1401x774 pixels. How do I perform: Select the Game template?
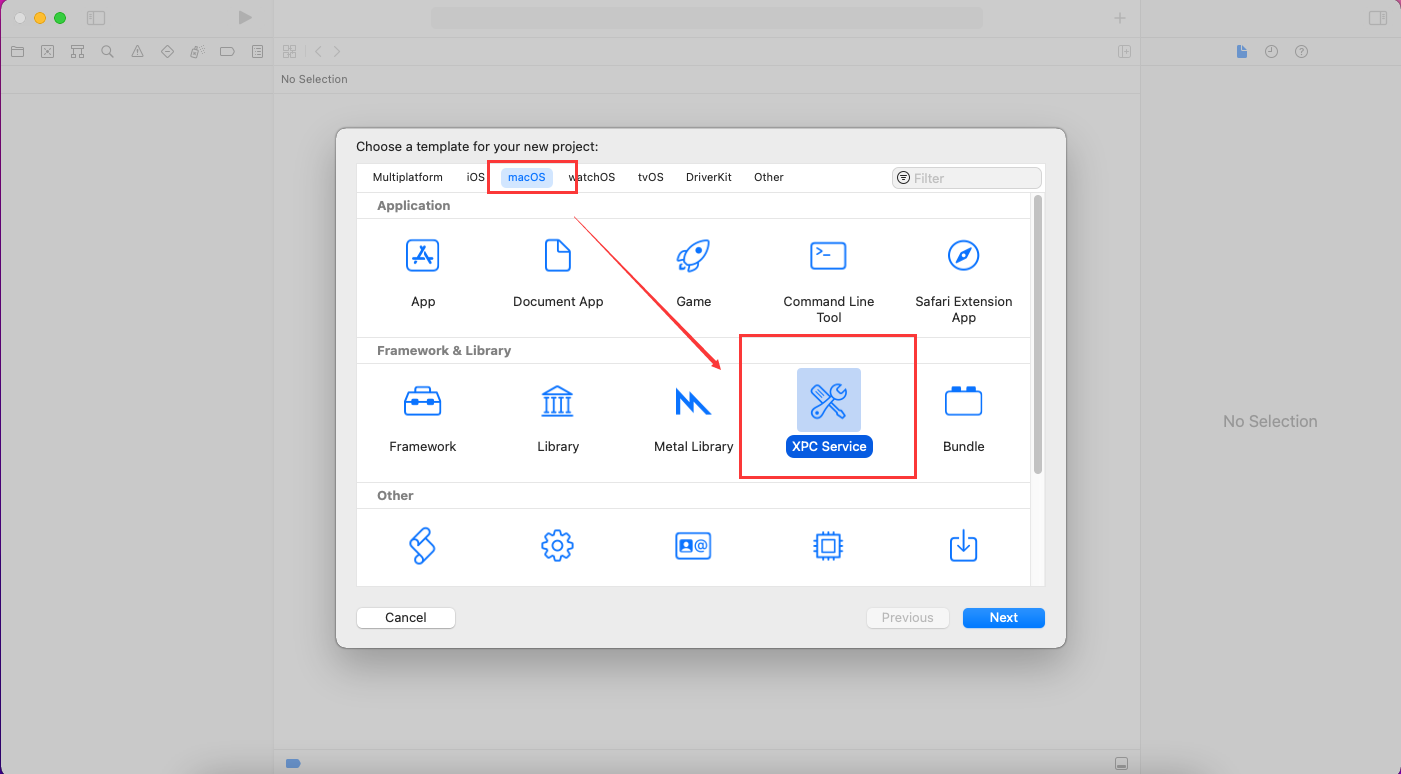click(x=693, y=256)
